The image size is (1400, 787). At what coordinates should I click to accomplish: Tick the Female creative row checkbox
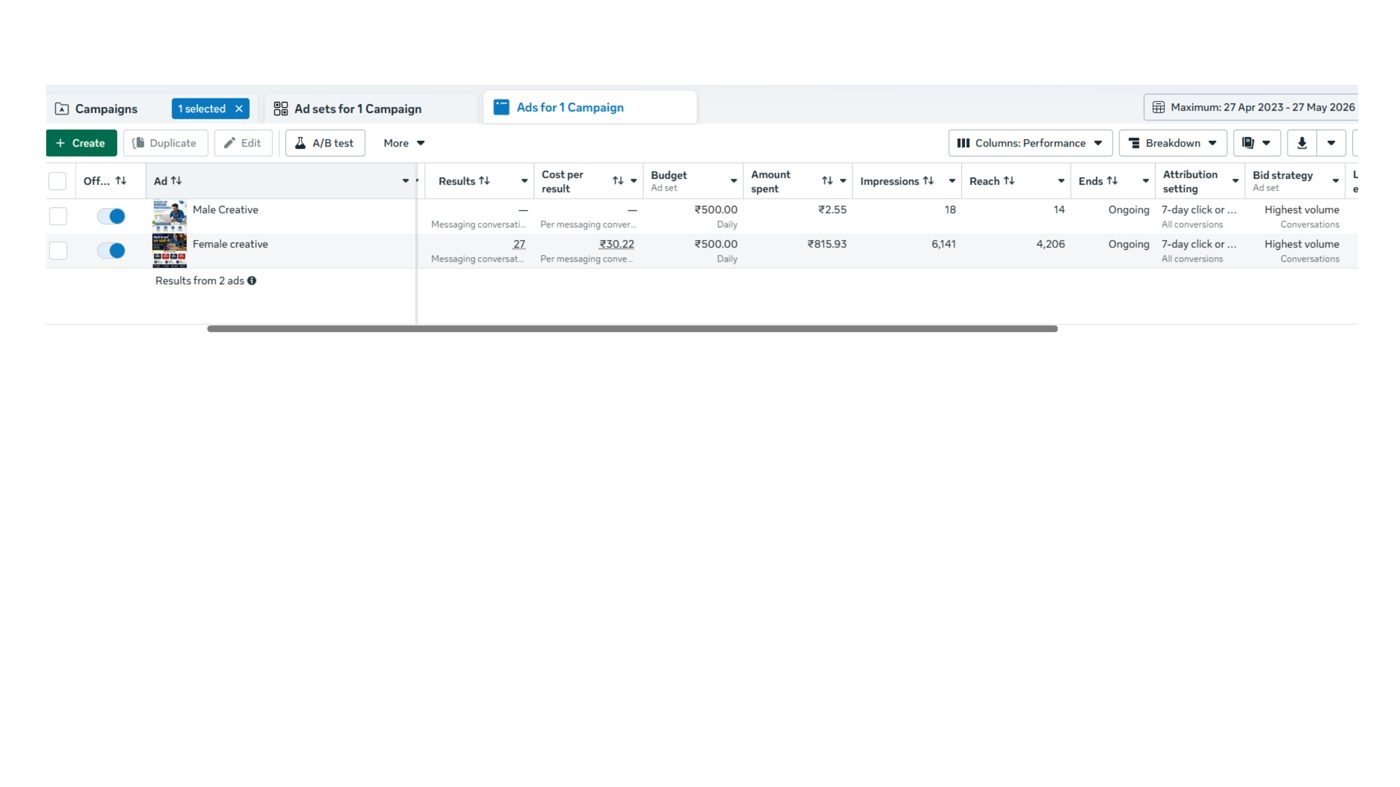click(58, 250)
